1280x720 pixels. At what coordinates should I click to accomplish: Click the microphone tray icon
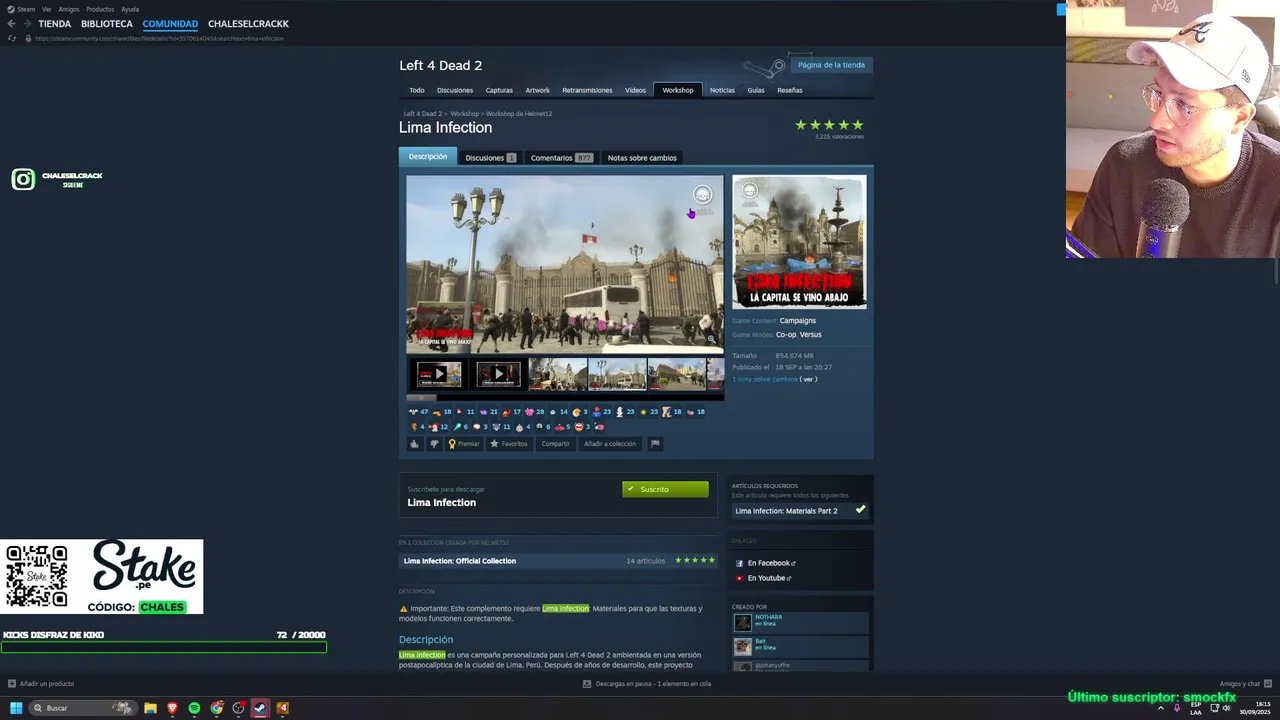1176,708
